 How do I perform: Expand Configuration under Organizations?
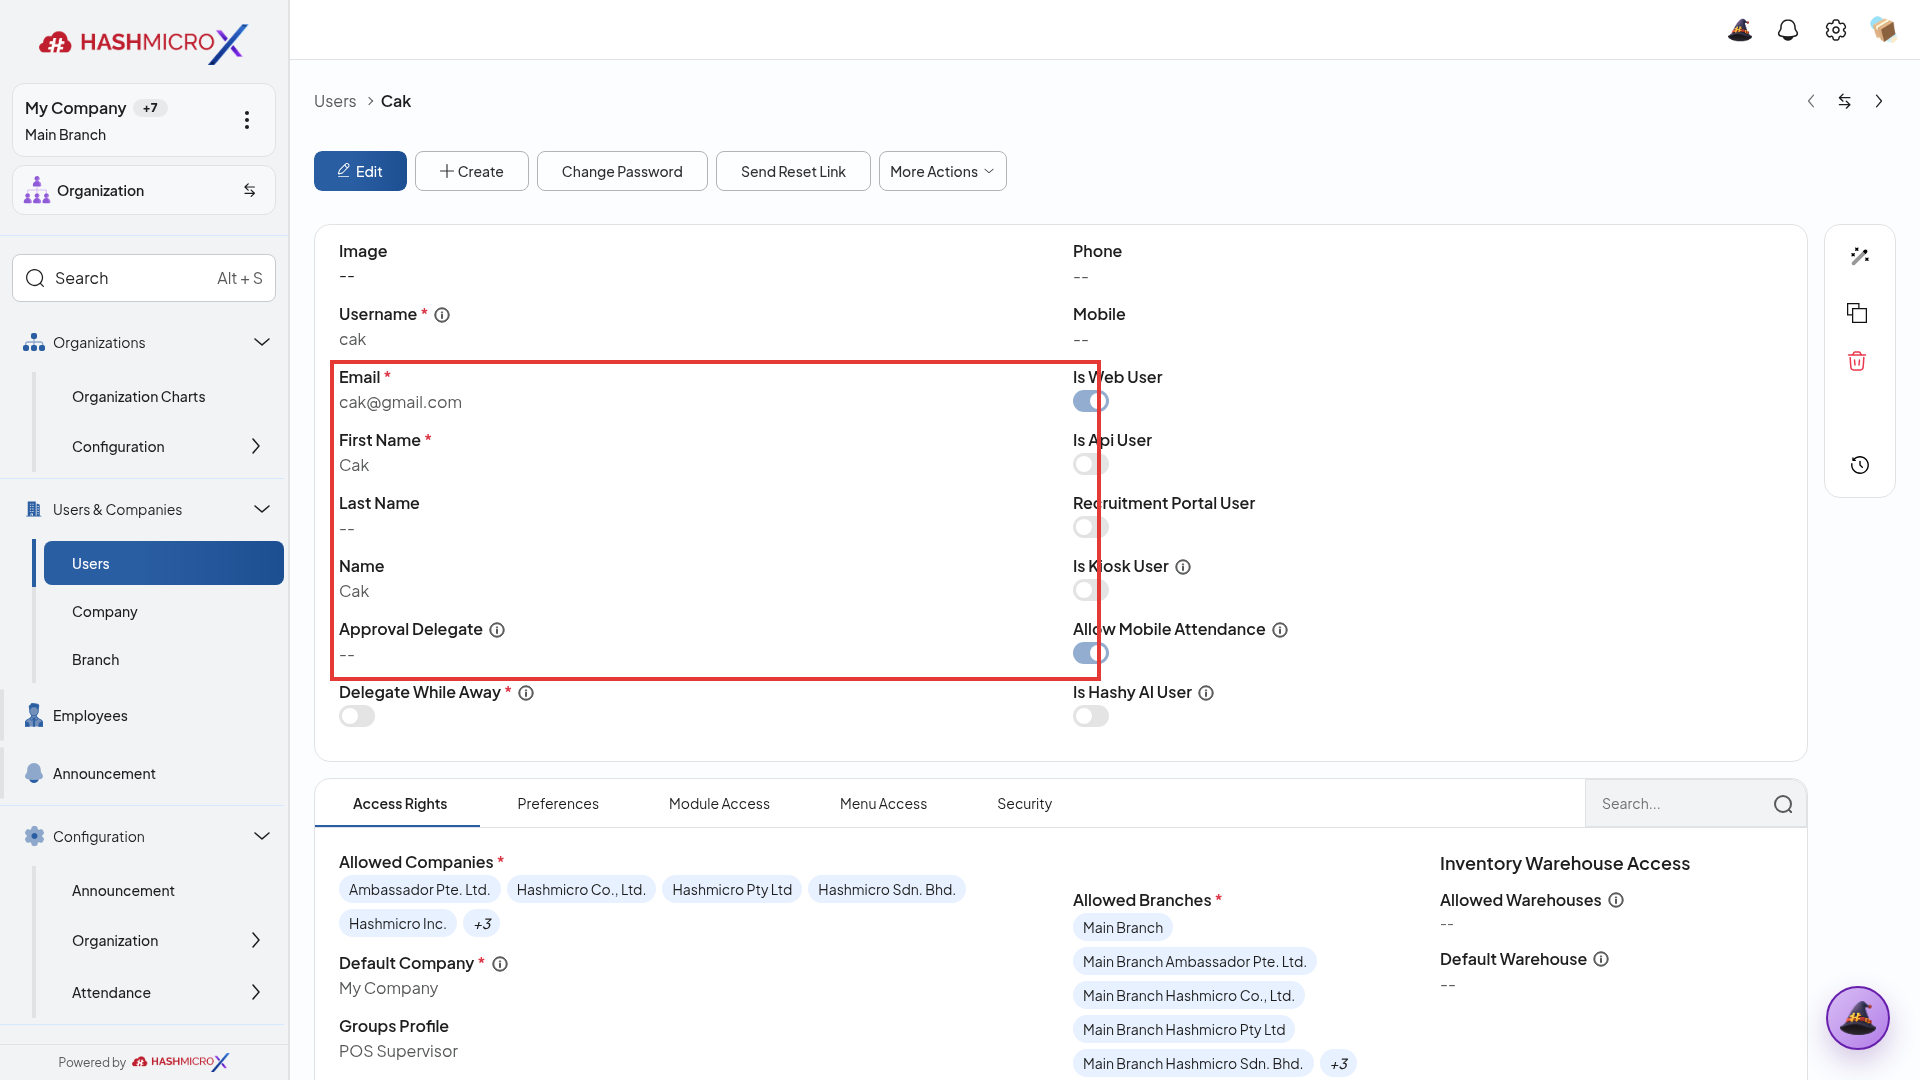point(256,446)
